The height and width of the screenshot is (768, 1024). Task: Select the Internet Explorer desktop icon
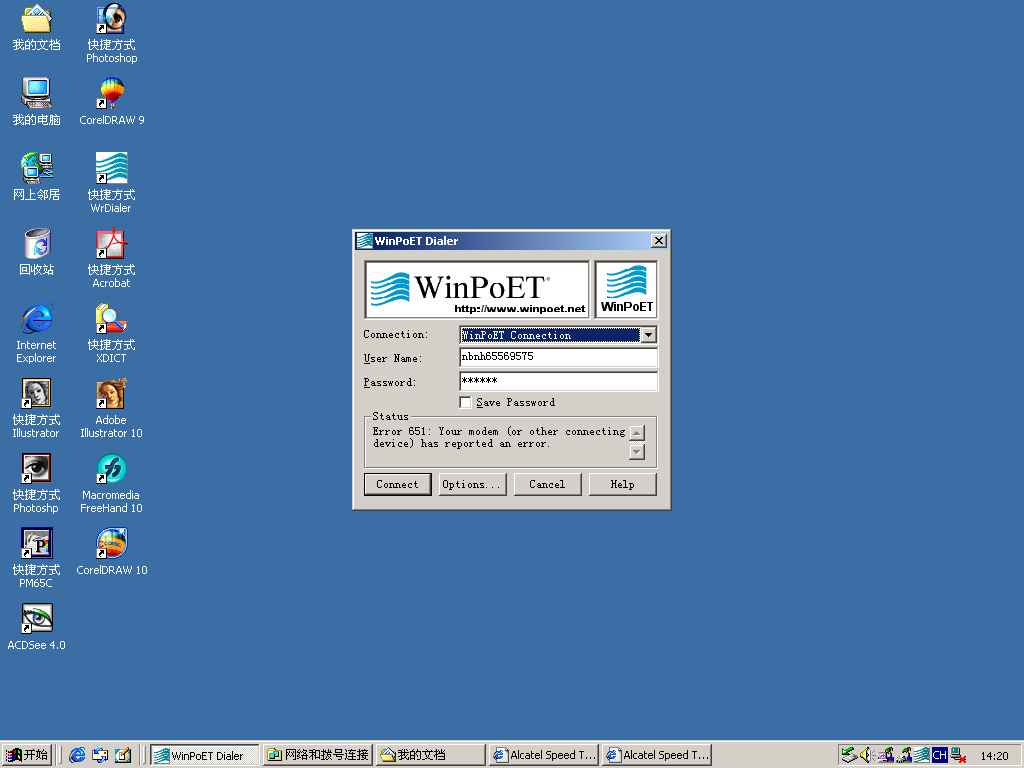tap(37, 334)
